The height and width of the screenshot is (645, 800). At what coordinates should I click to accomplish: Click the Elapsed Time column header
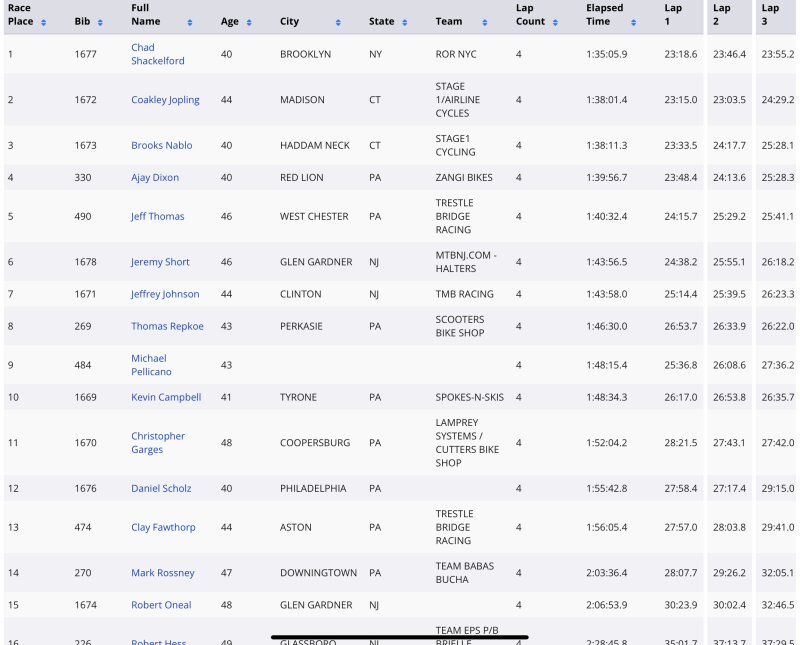click(x=604, y=15)
